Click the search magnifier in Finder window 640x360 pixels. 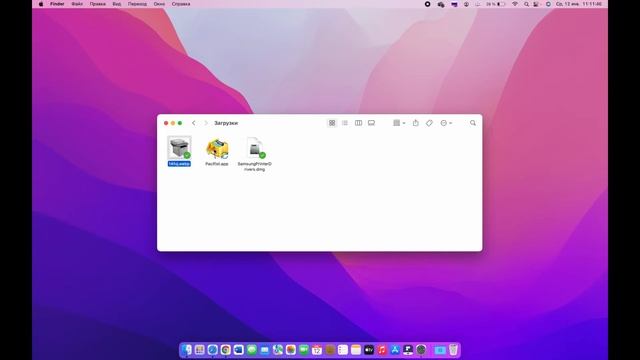473,123
